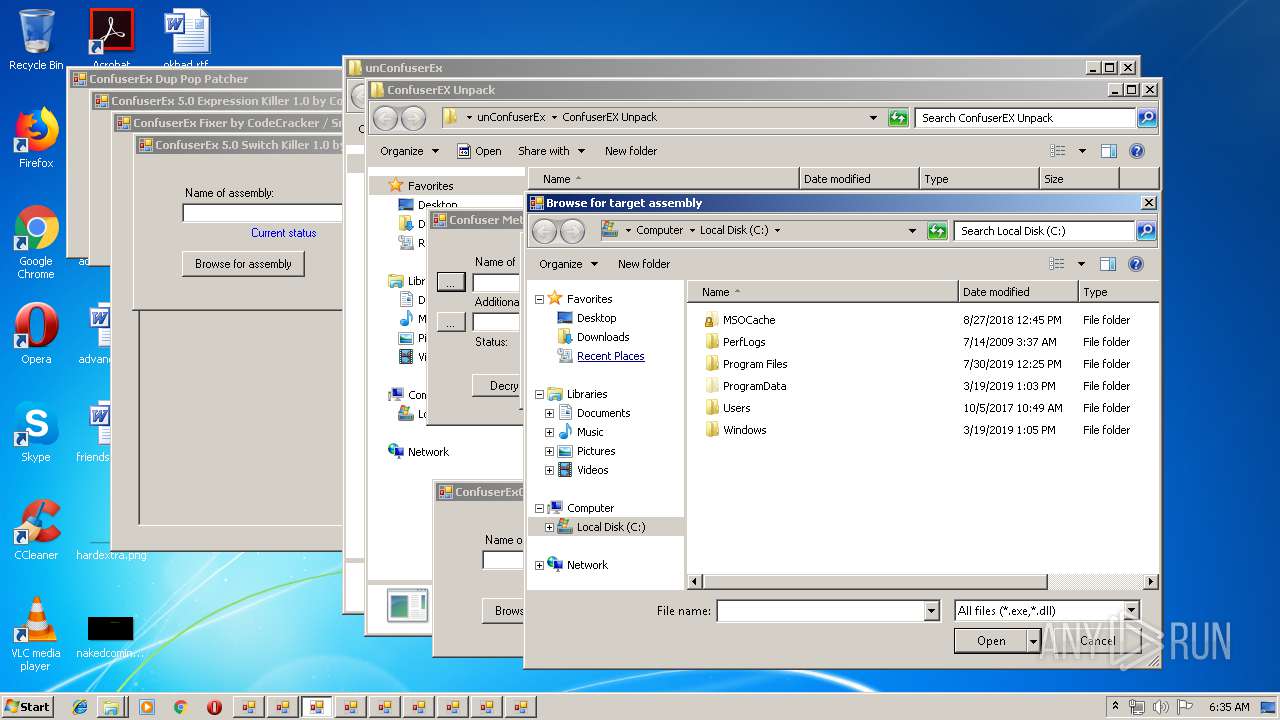The width and height of the screenshot is (1280, 720).
Task: Expand Pictures library node
Action: pos(549,451)
